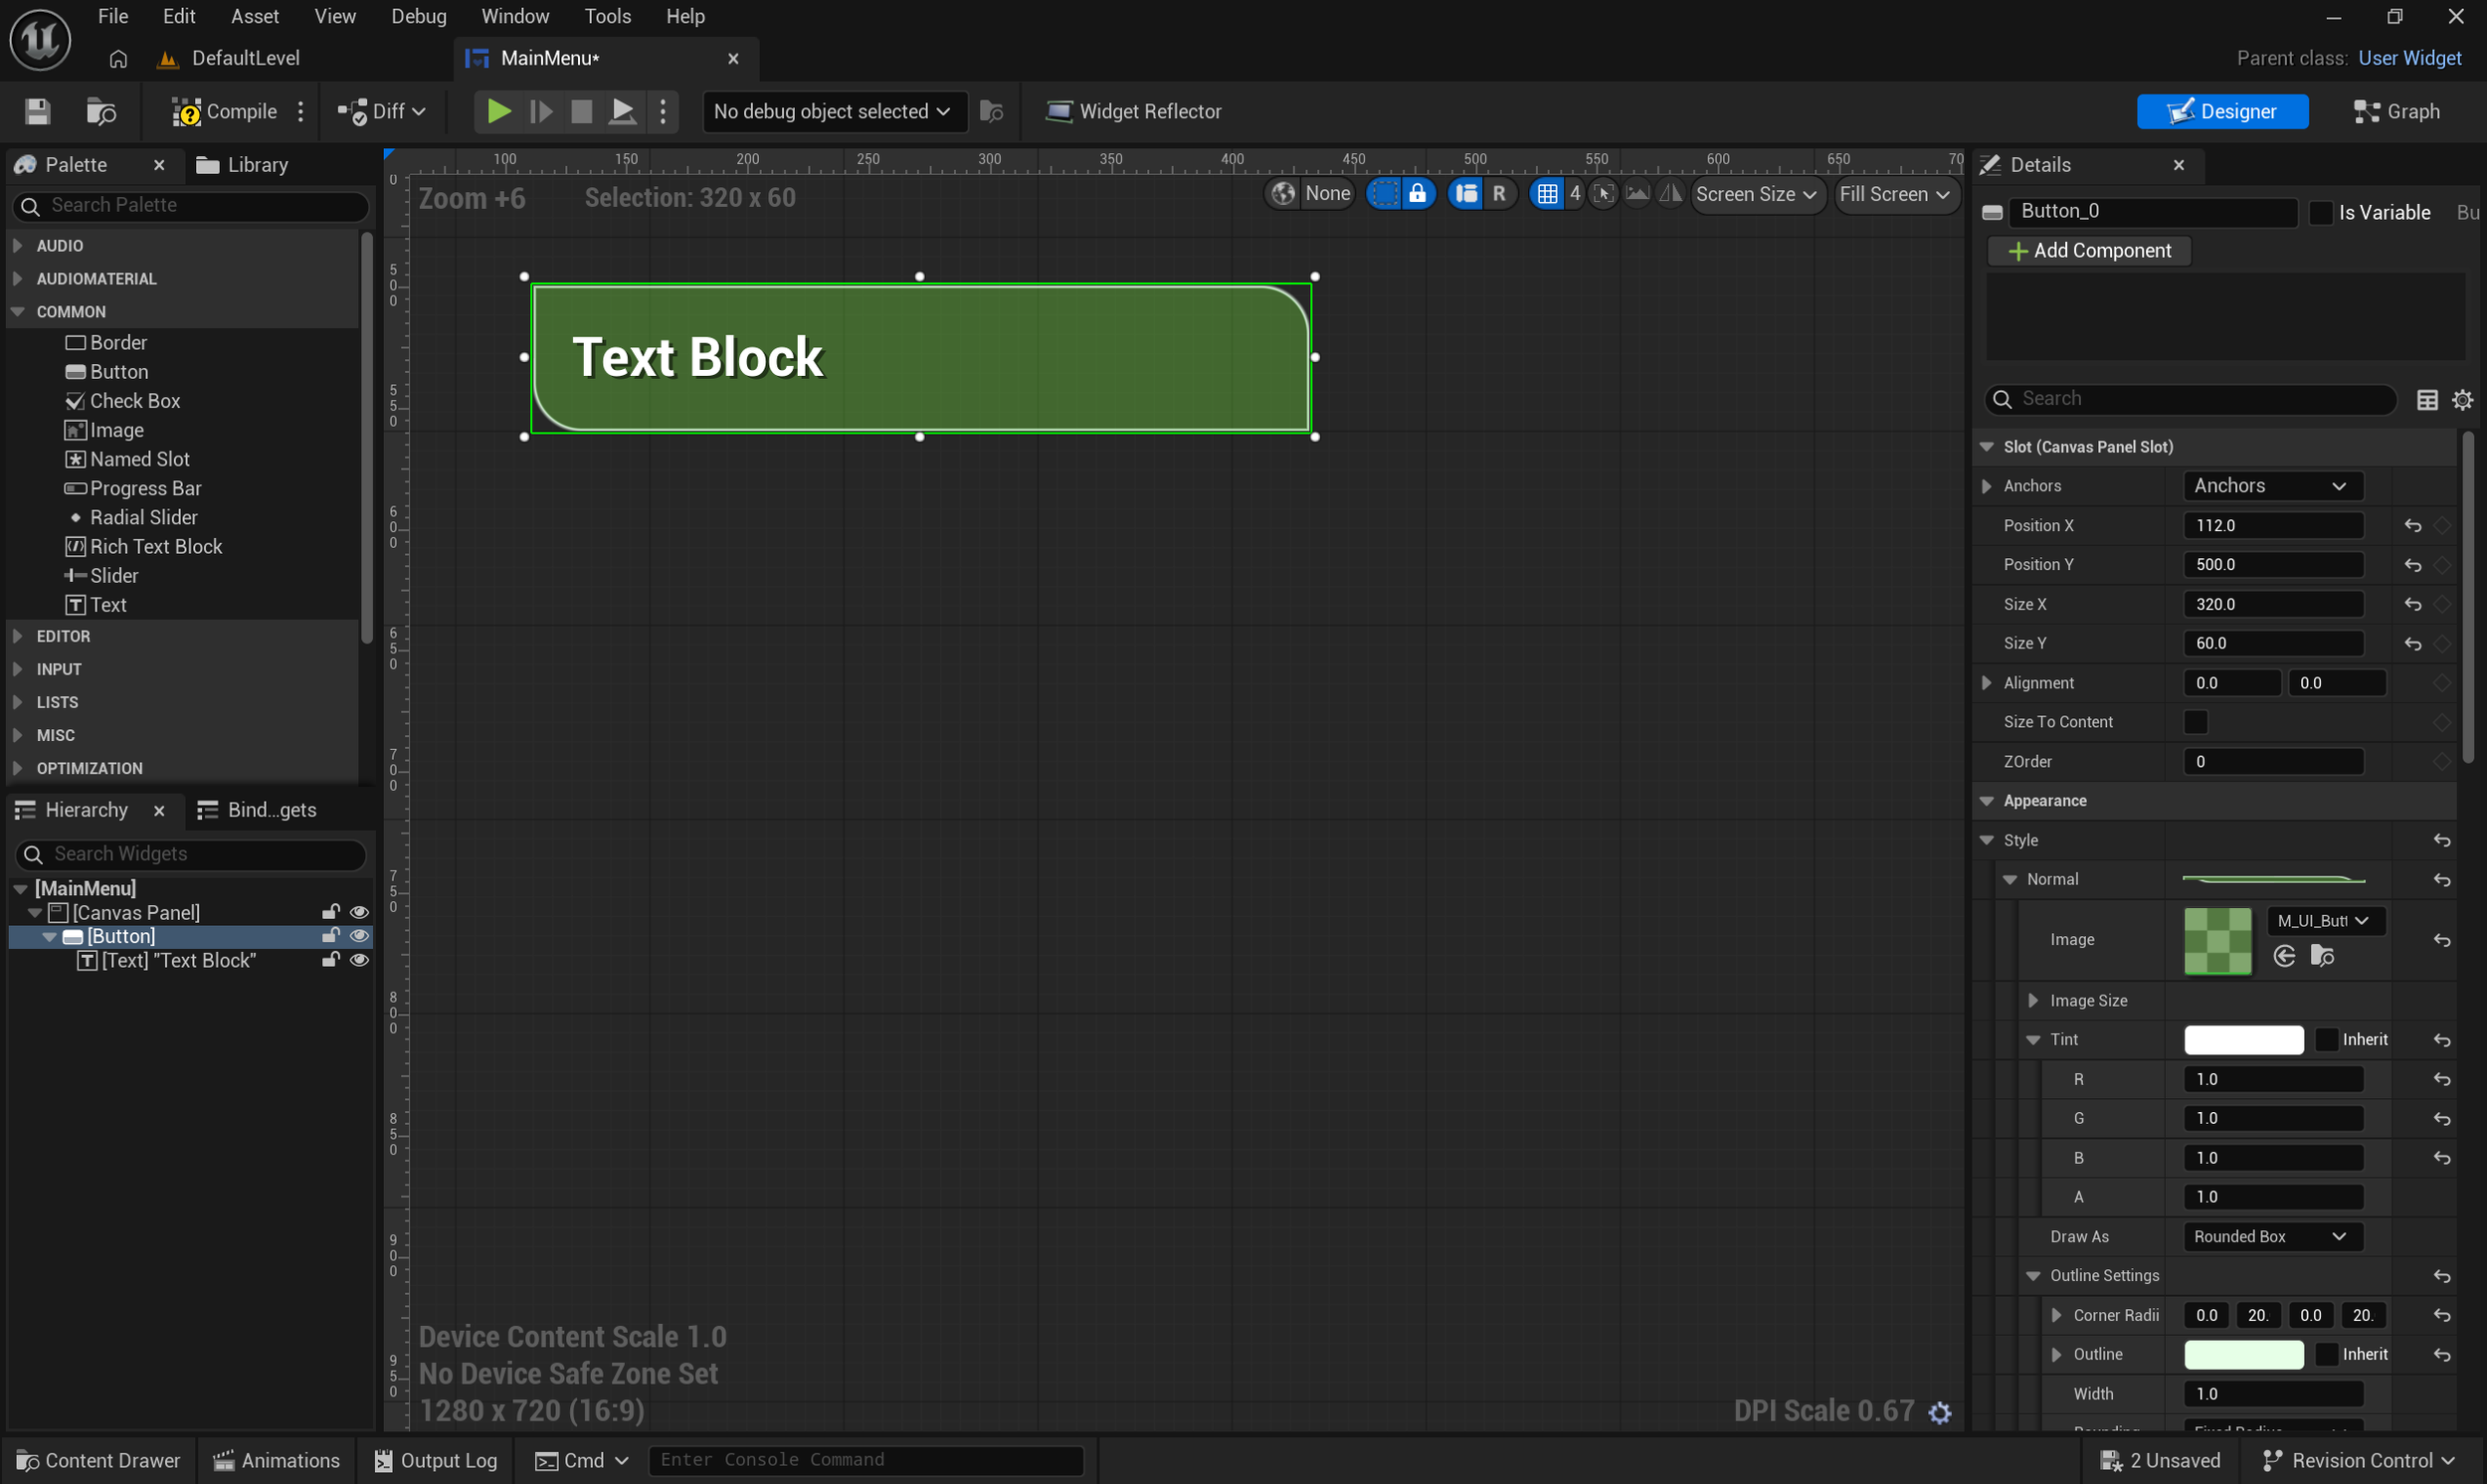Open the Widget Reflector

click(1133, 111)
